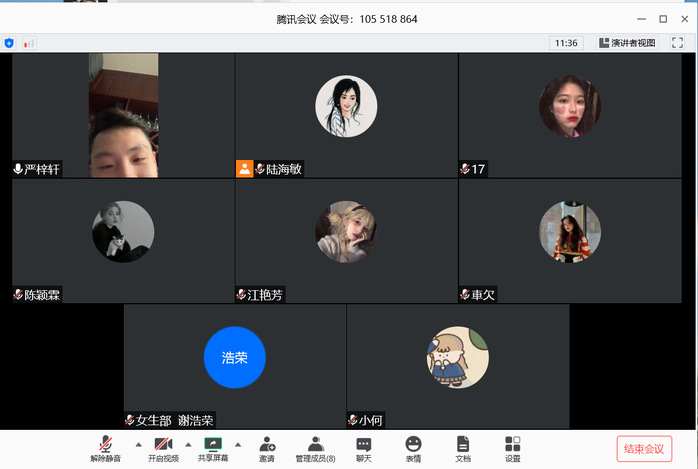This screenshot has width=698, height=469.
Task: Click the blue 浩荣 avatar circle
Action: pos(234,357)
